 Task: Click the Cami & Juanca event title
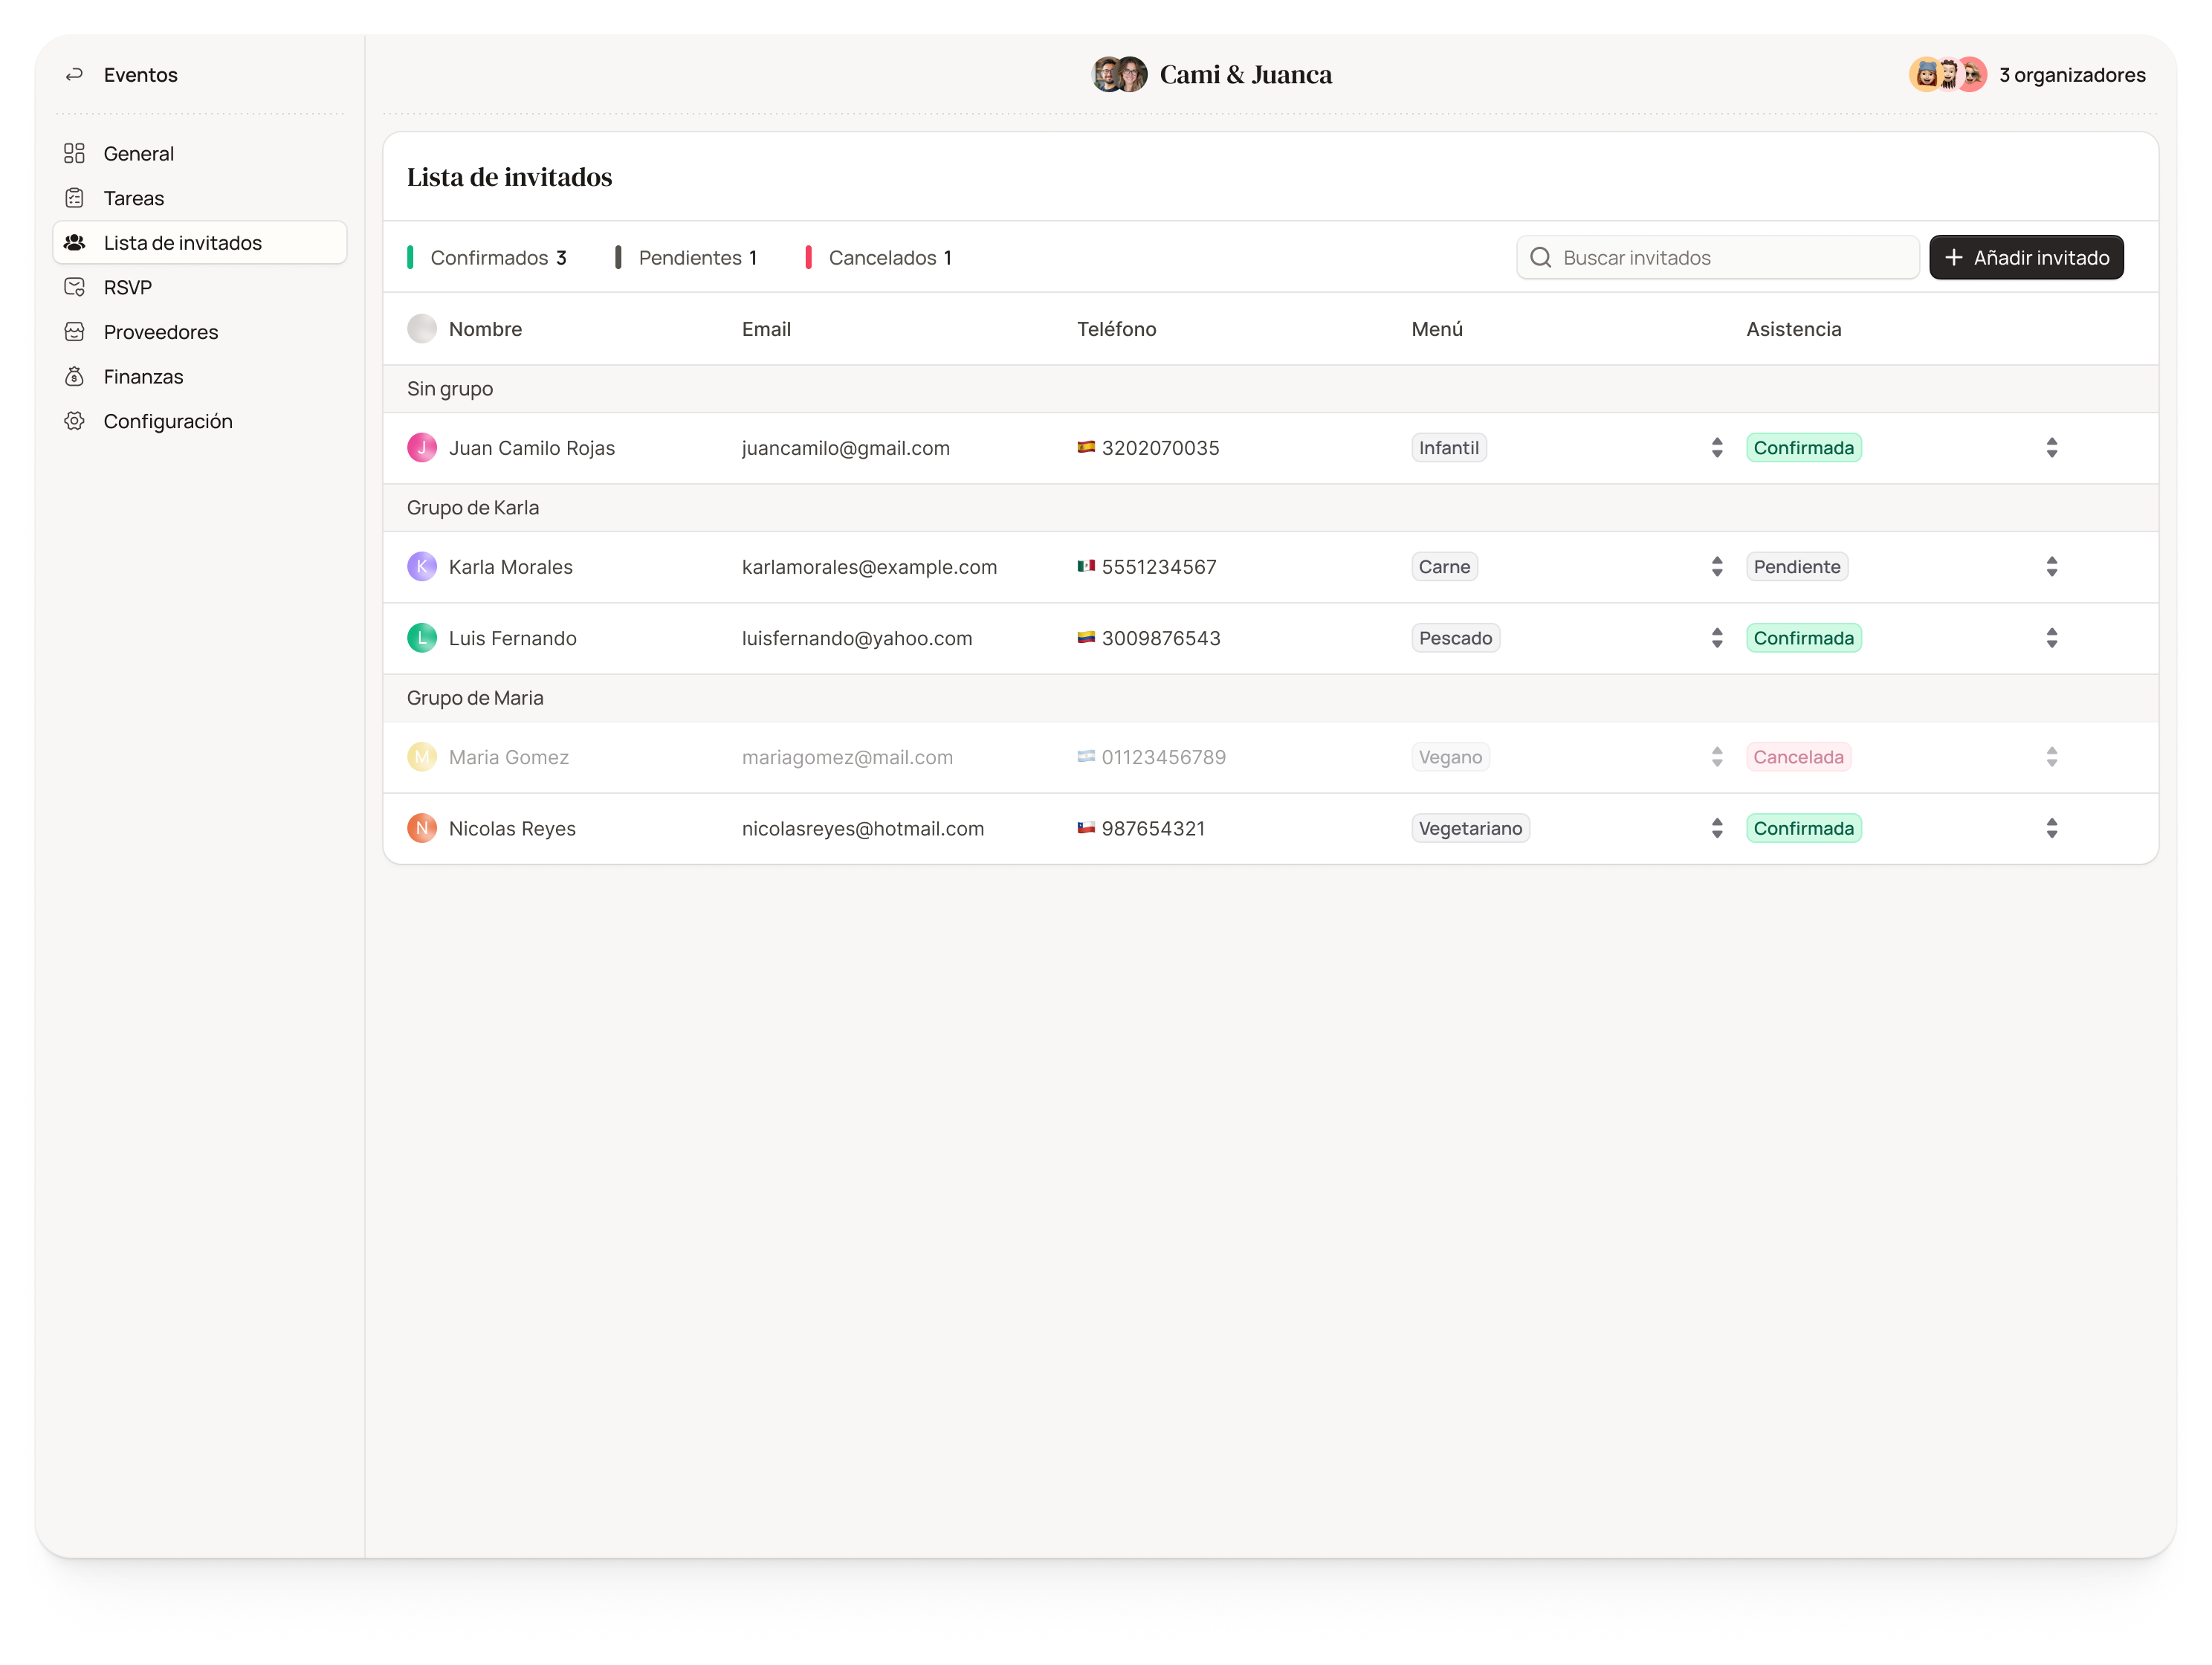[x=1245, y=74]
